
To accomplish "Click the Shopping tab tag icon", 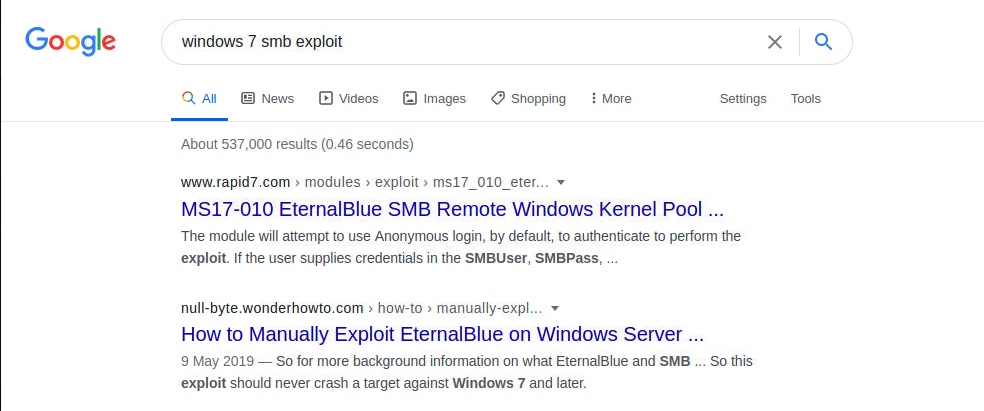I will (x=497, y=98).
